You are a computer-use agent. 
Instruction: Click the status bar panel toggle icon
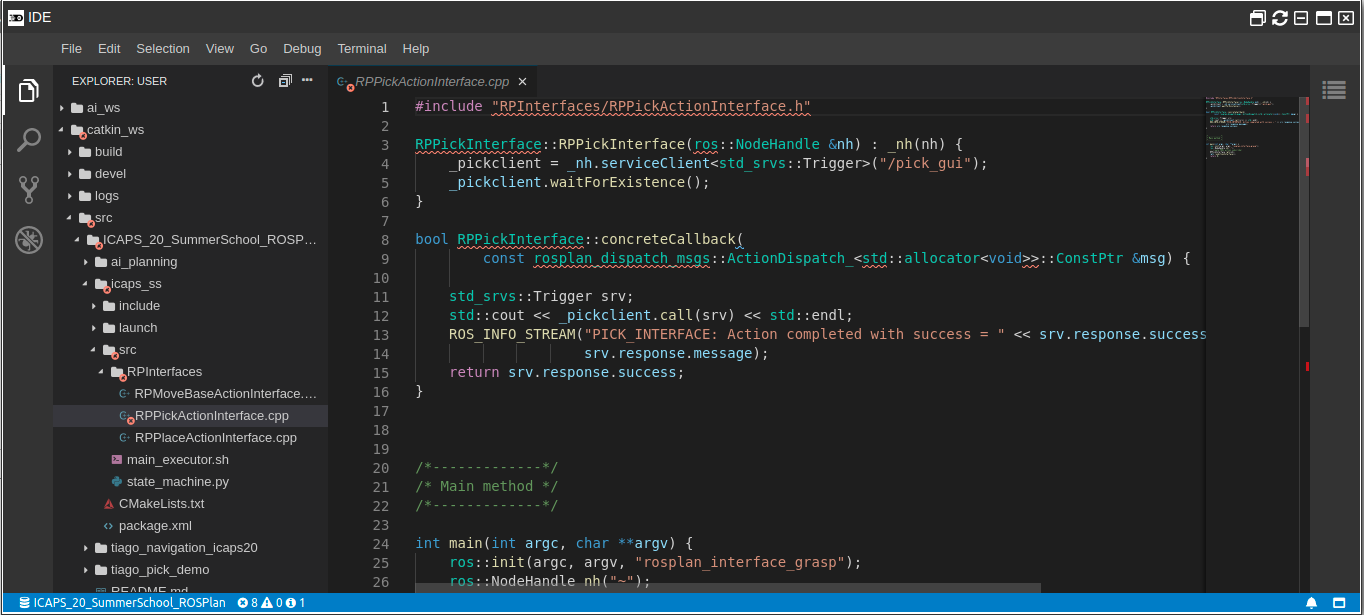1339,603
